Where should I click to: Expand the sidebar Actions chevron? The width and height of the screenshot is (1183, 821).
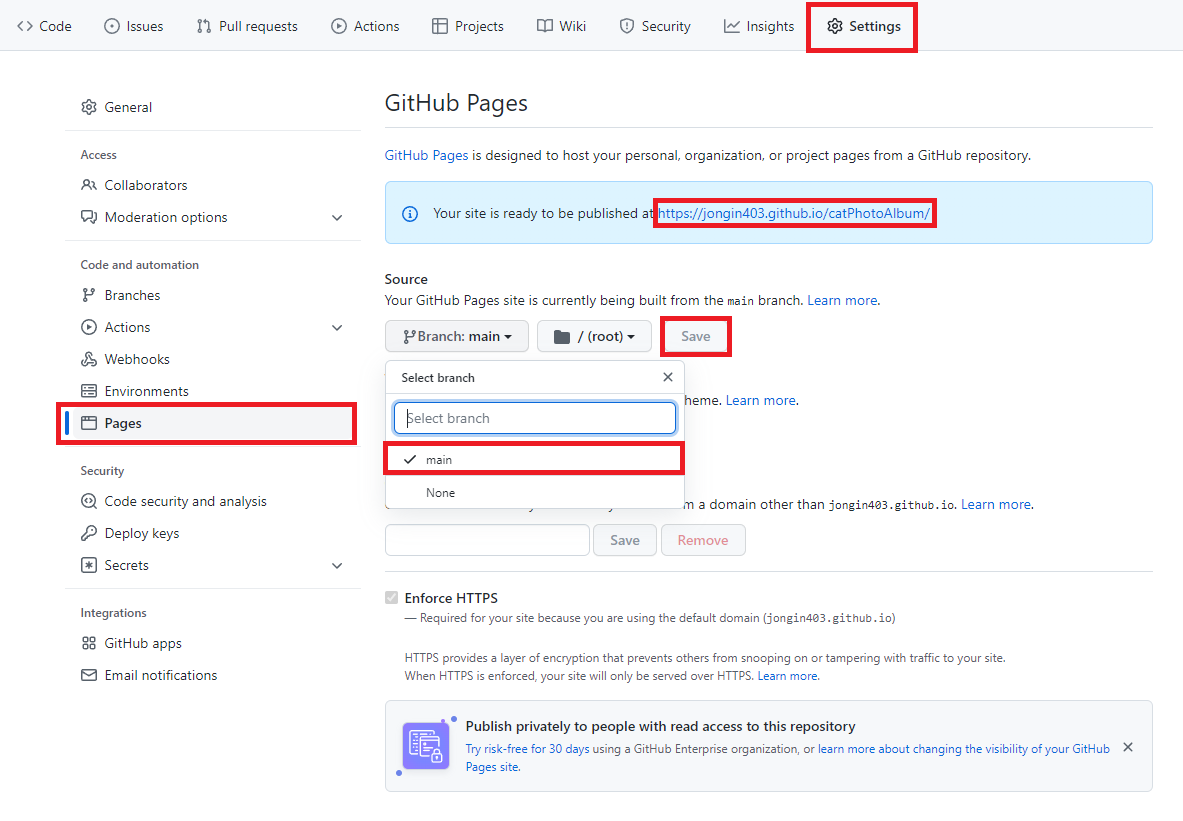pos(337,327)
